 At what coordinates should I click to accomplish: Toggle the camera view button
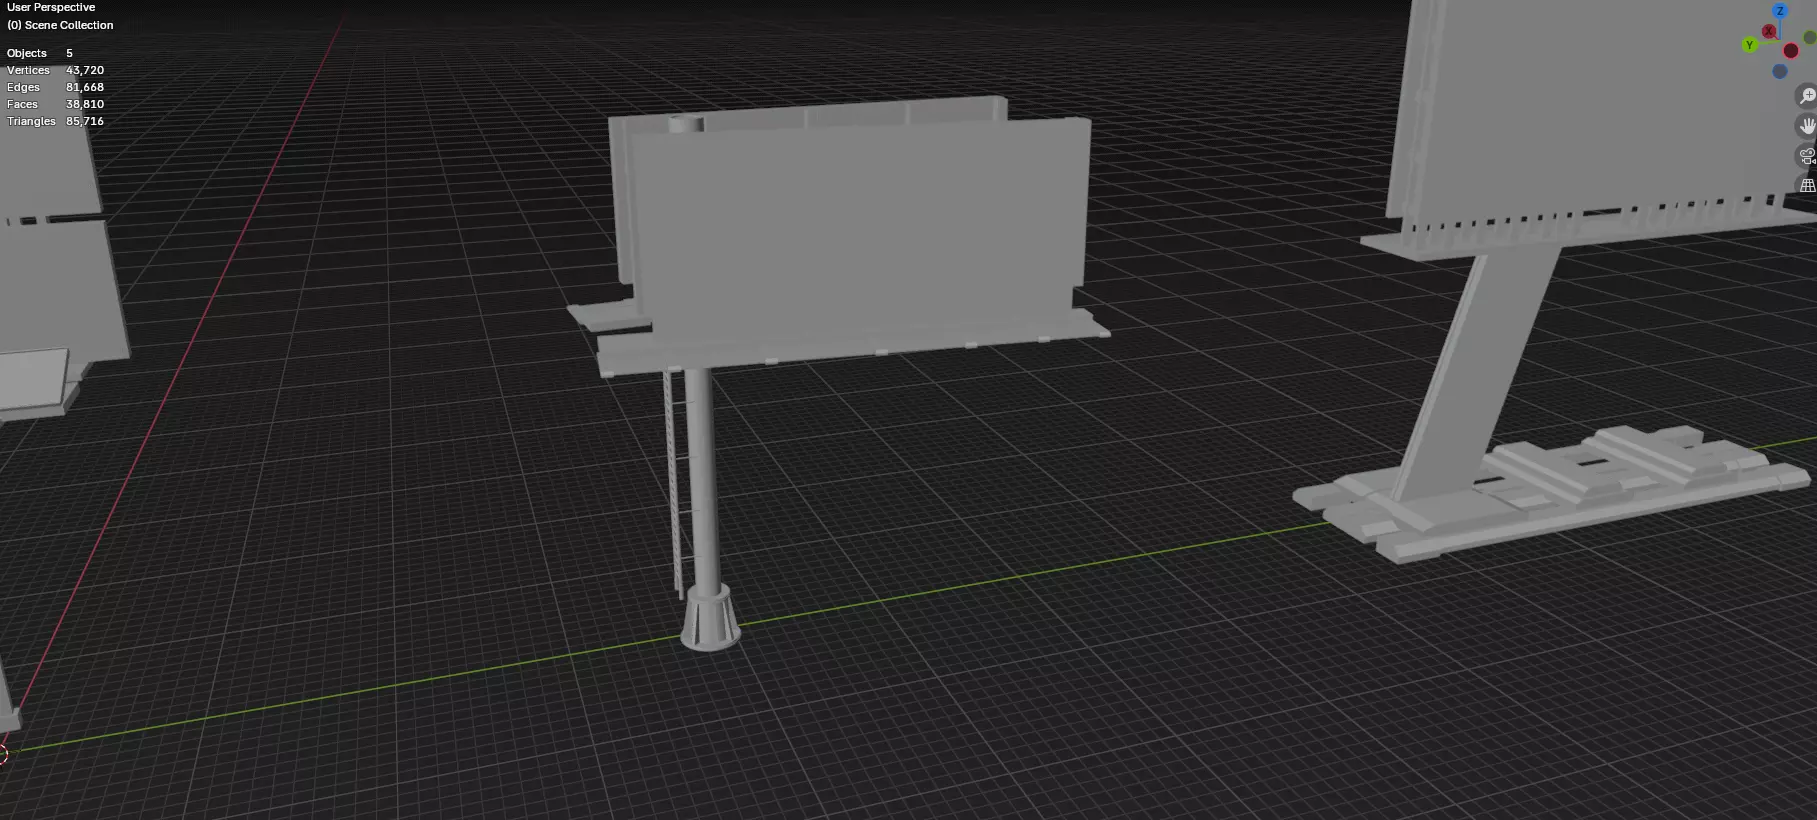[1807, 156]
